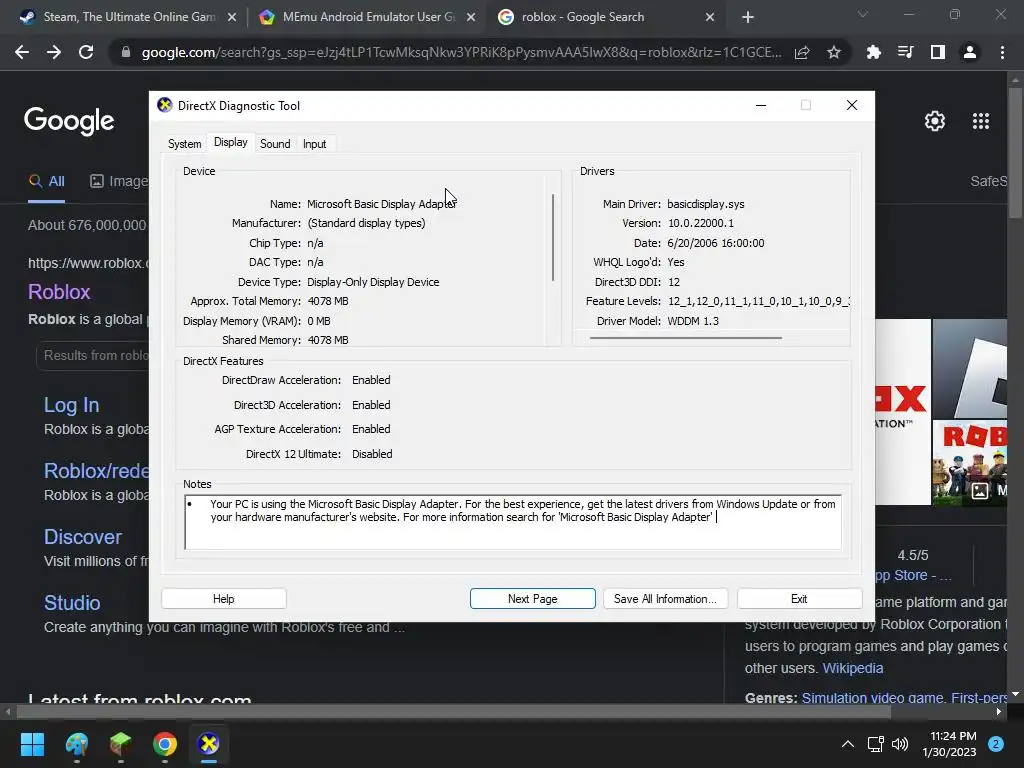Open a new browser tab

(x=748, y=18)
